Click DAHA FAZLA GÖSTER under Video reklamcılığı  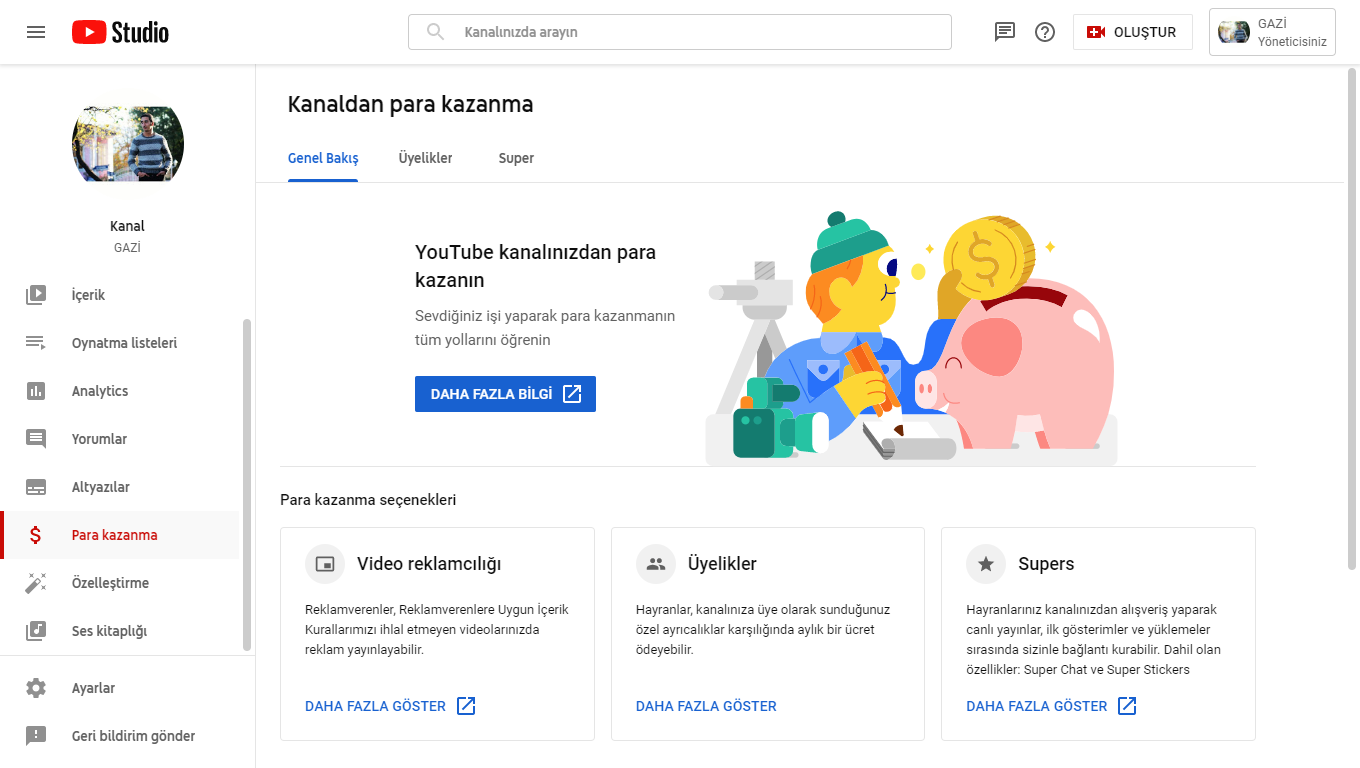coord(390,706)
